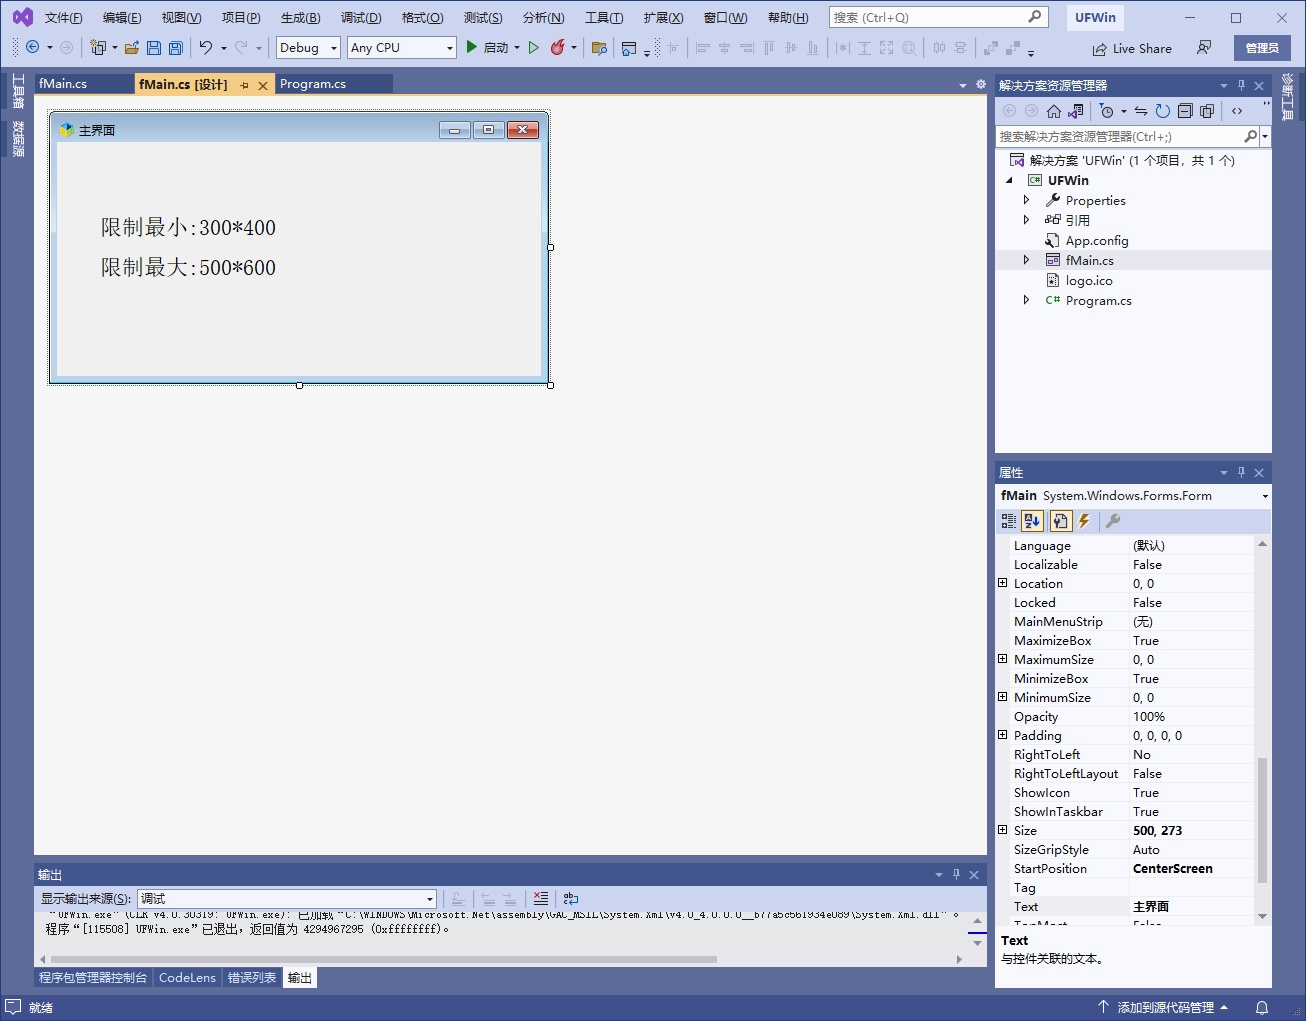Viewport: 1306px width, 1021px height.
Task: Expand the Size property
Action: coord(1003,830)
